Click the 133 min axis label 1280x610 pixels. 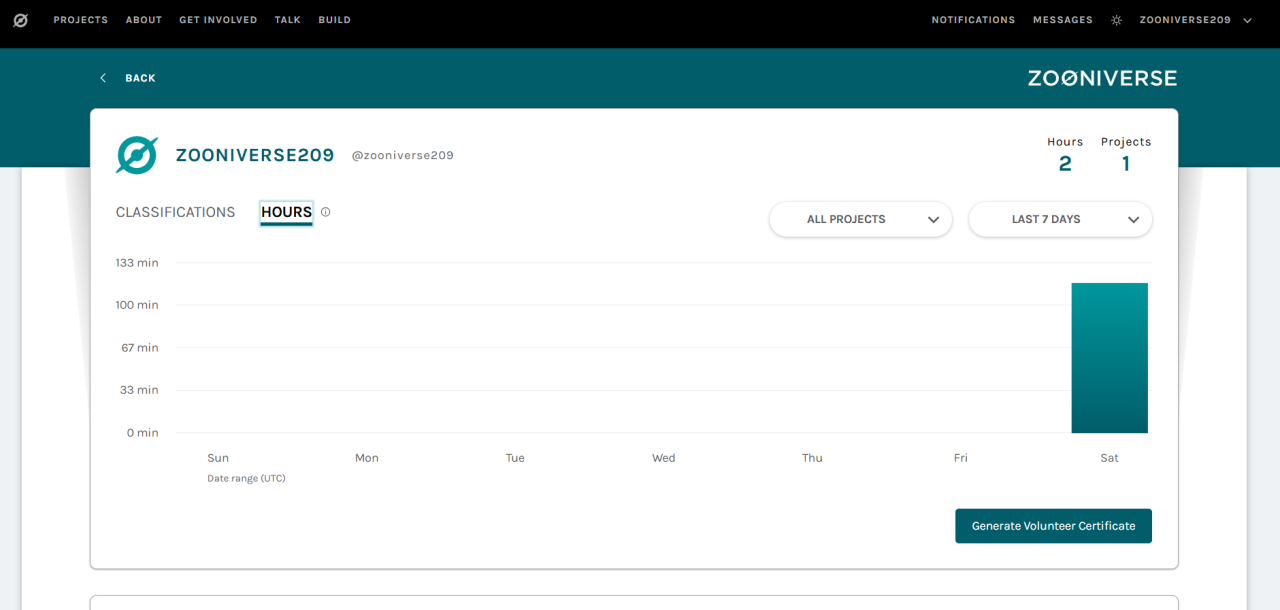[x=137, y=262]
